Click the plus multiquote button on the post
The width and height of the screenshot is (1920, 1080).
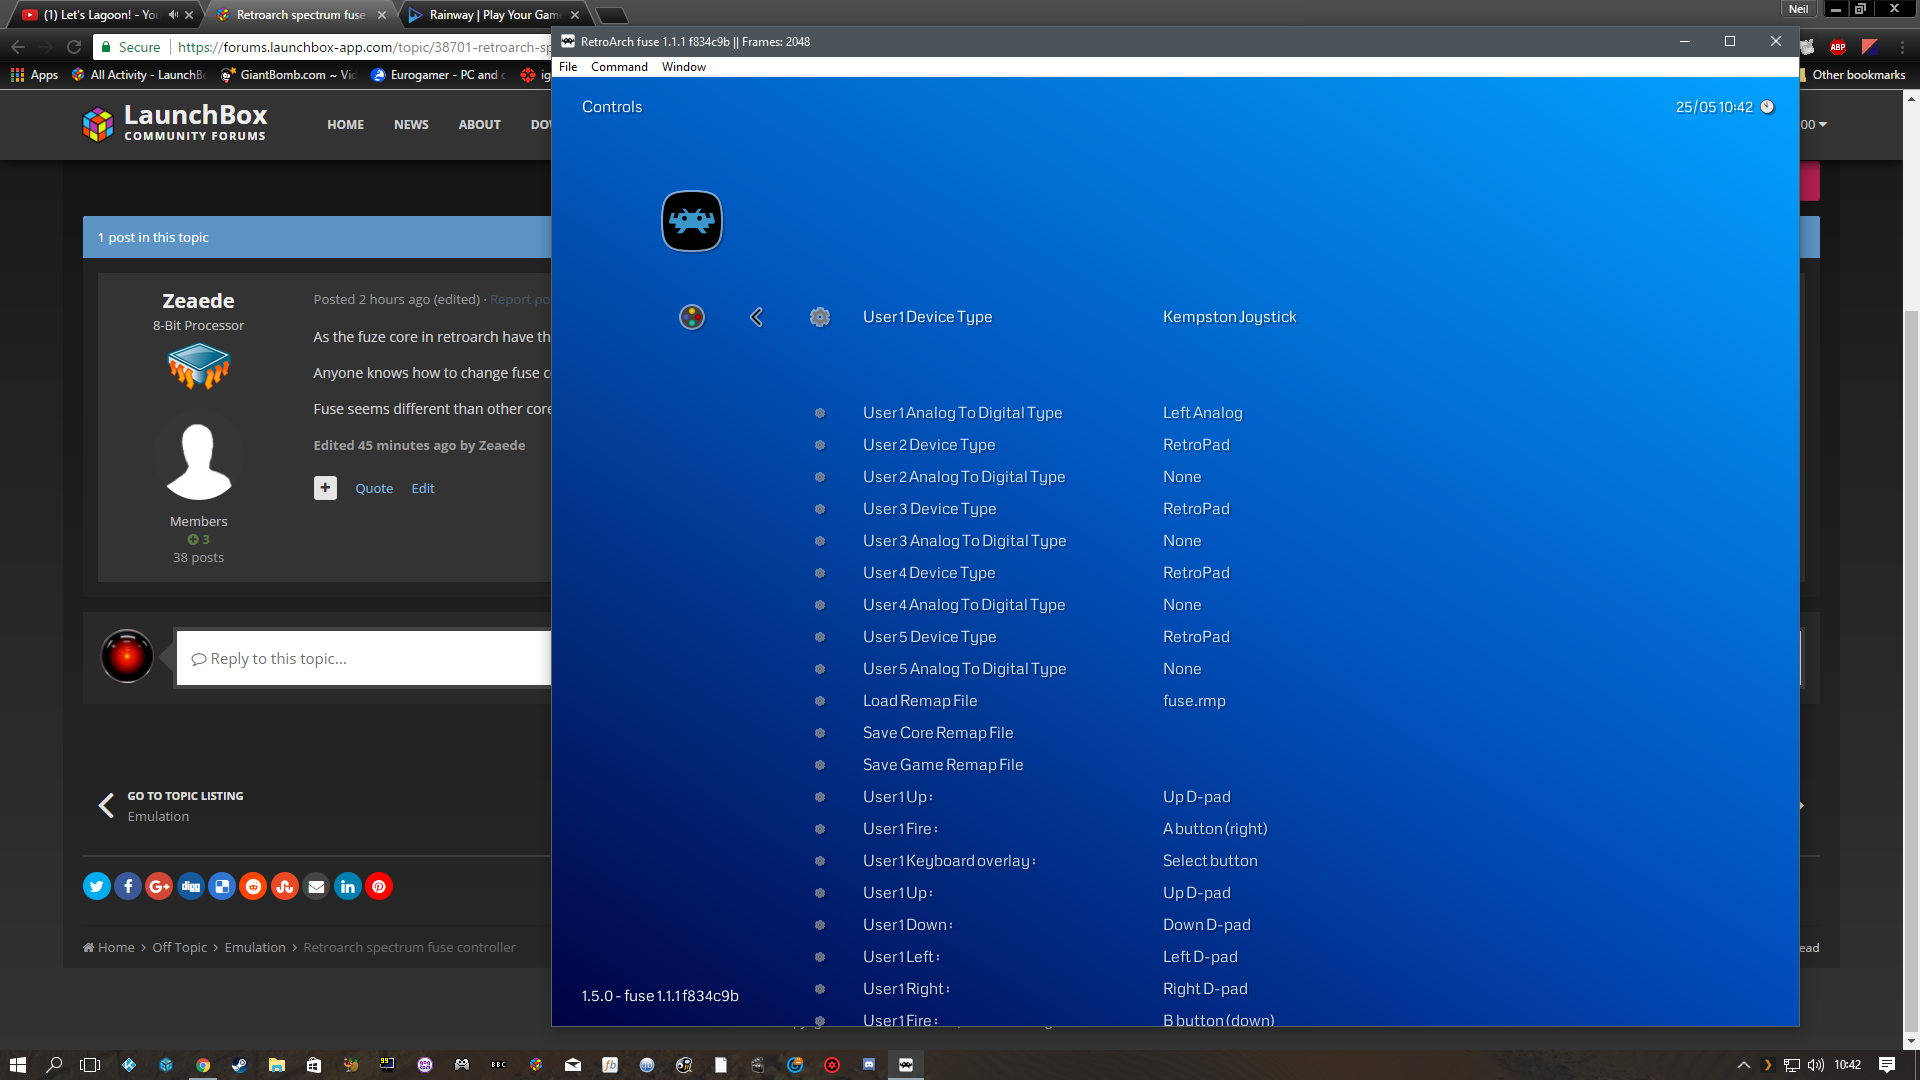pyautogui.click(x=325, y=488)
